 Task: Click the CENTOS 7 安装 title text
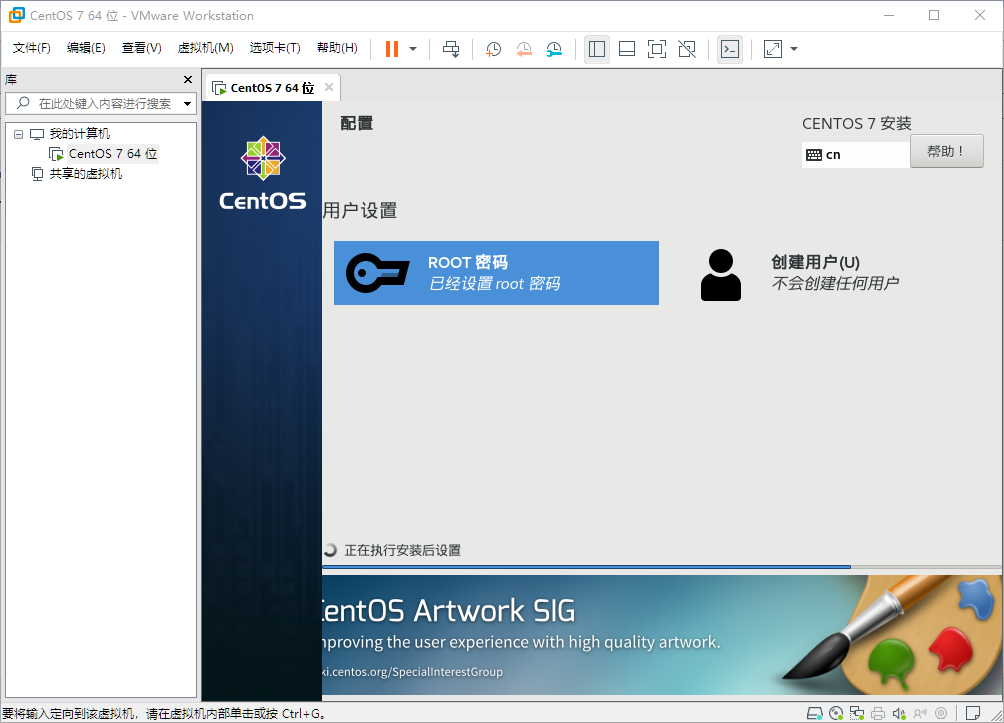[x=857, y=124]
